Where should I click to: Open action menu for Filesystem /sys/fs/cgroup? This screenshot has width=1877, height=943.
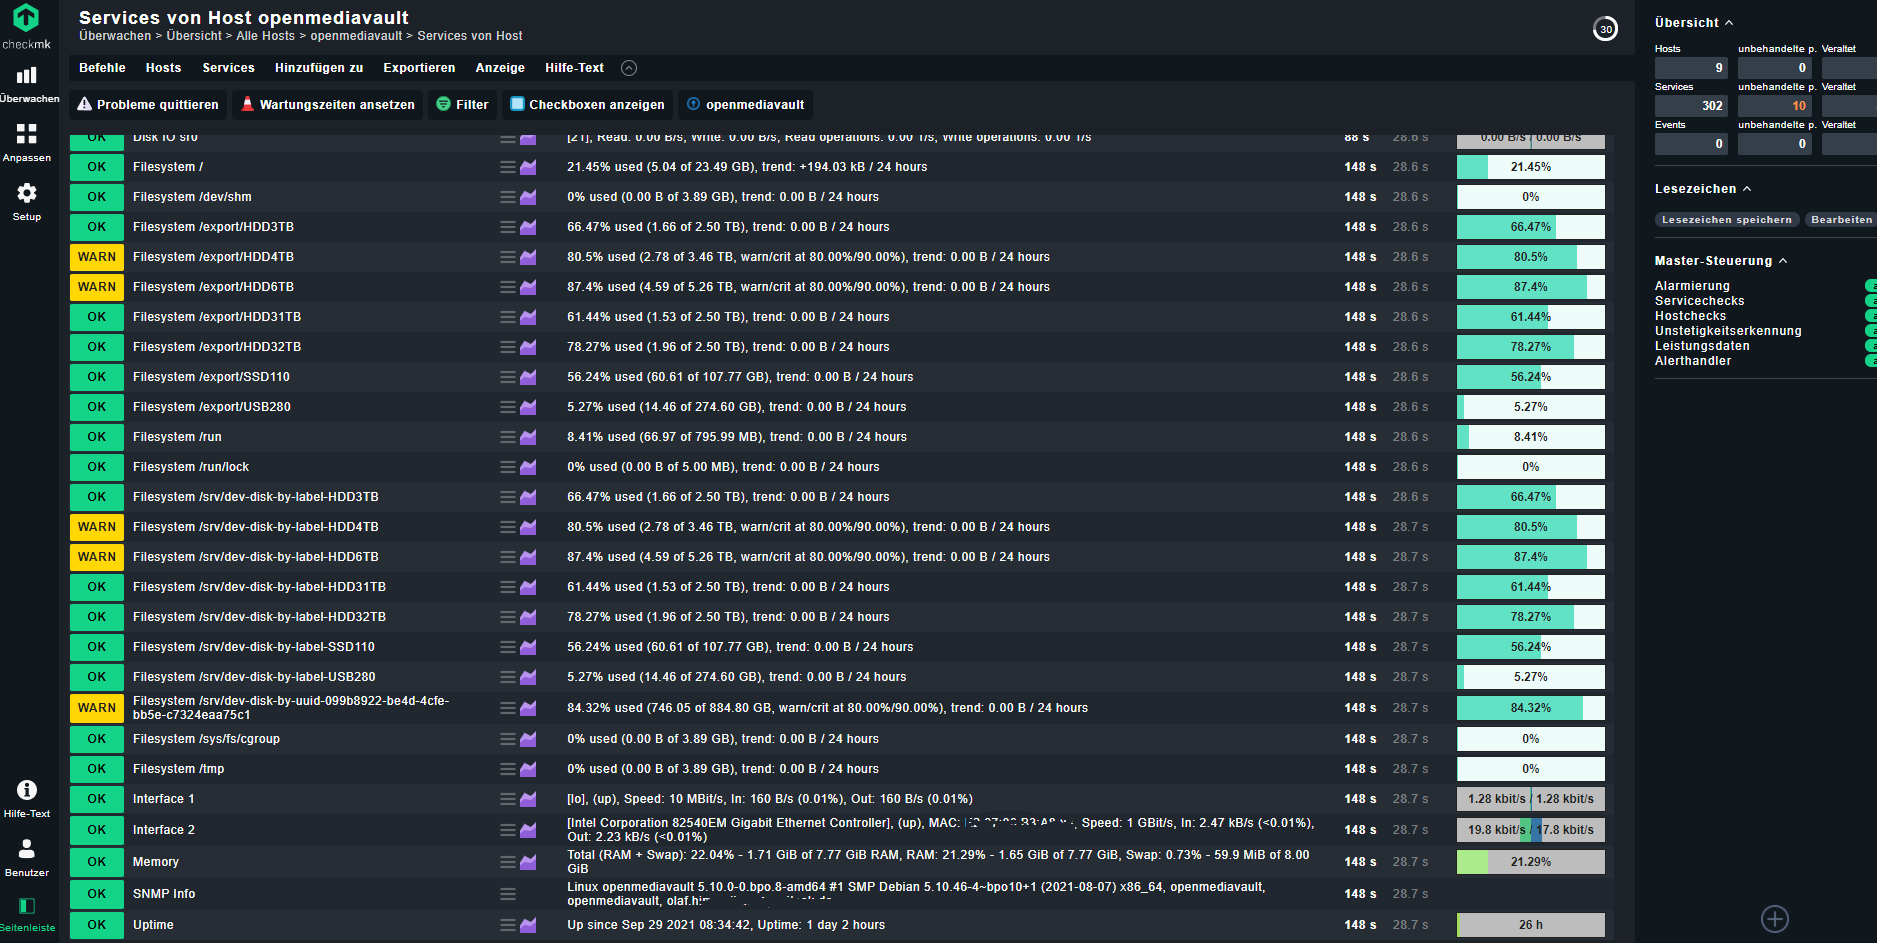click(508, 739)
